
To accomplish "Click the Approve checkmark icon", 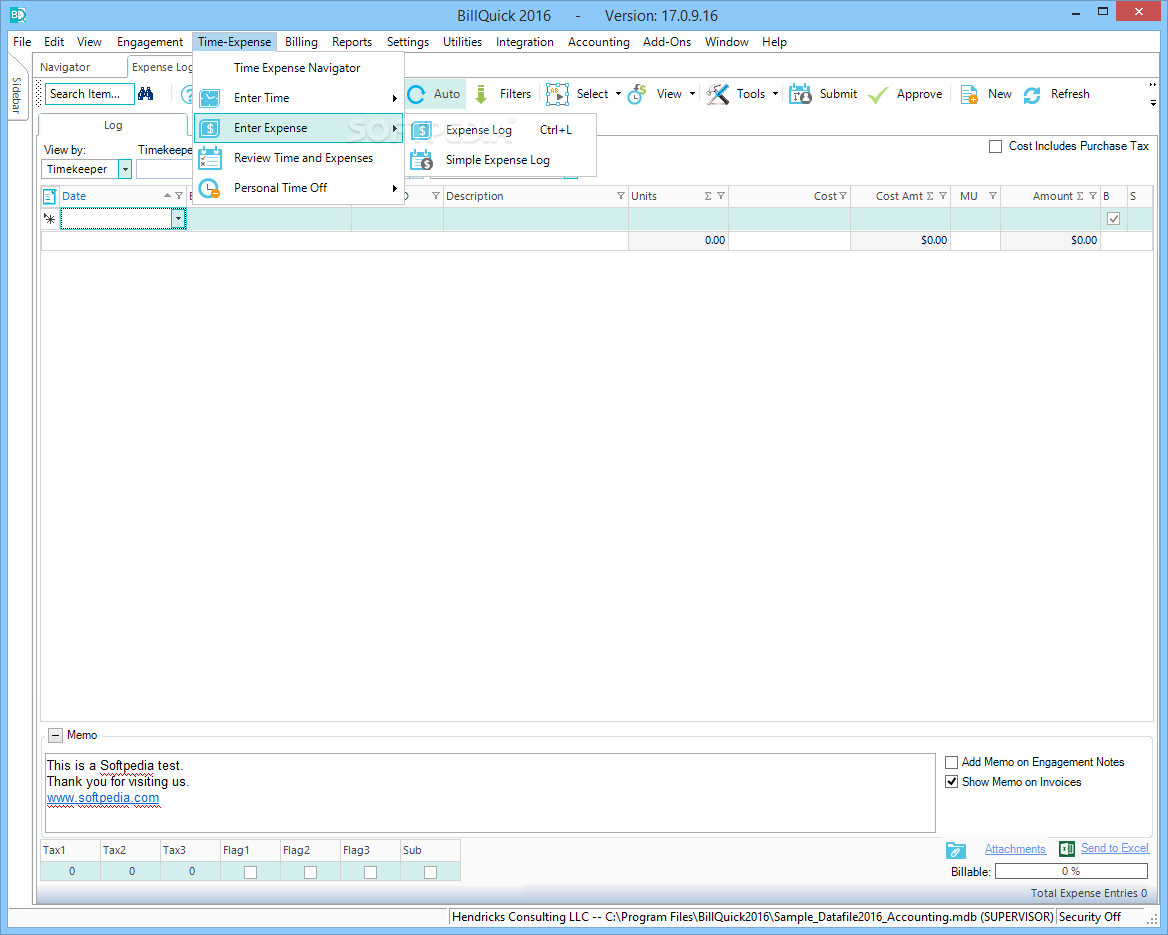I will 878,95.
